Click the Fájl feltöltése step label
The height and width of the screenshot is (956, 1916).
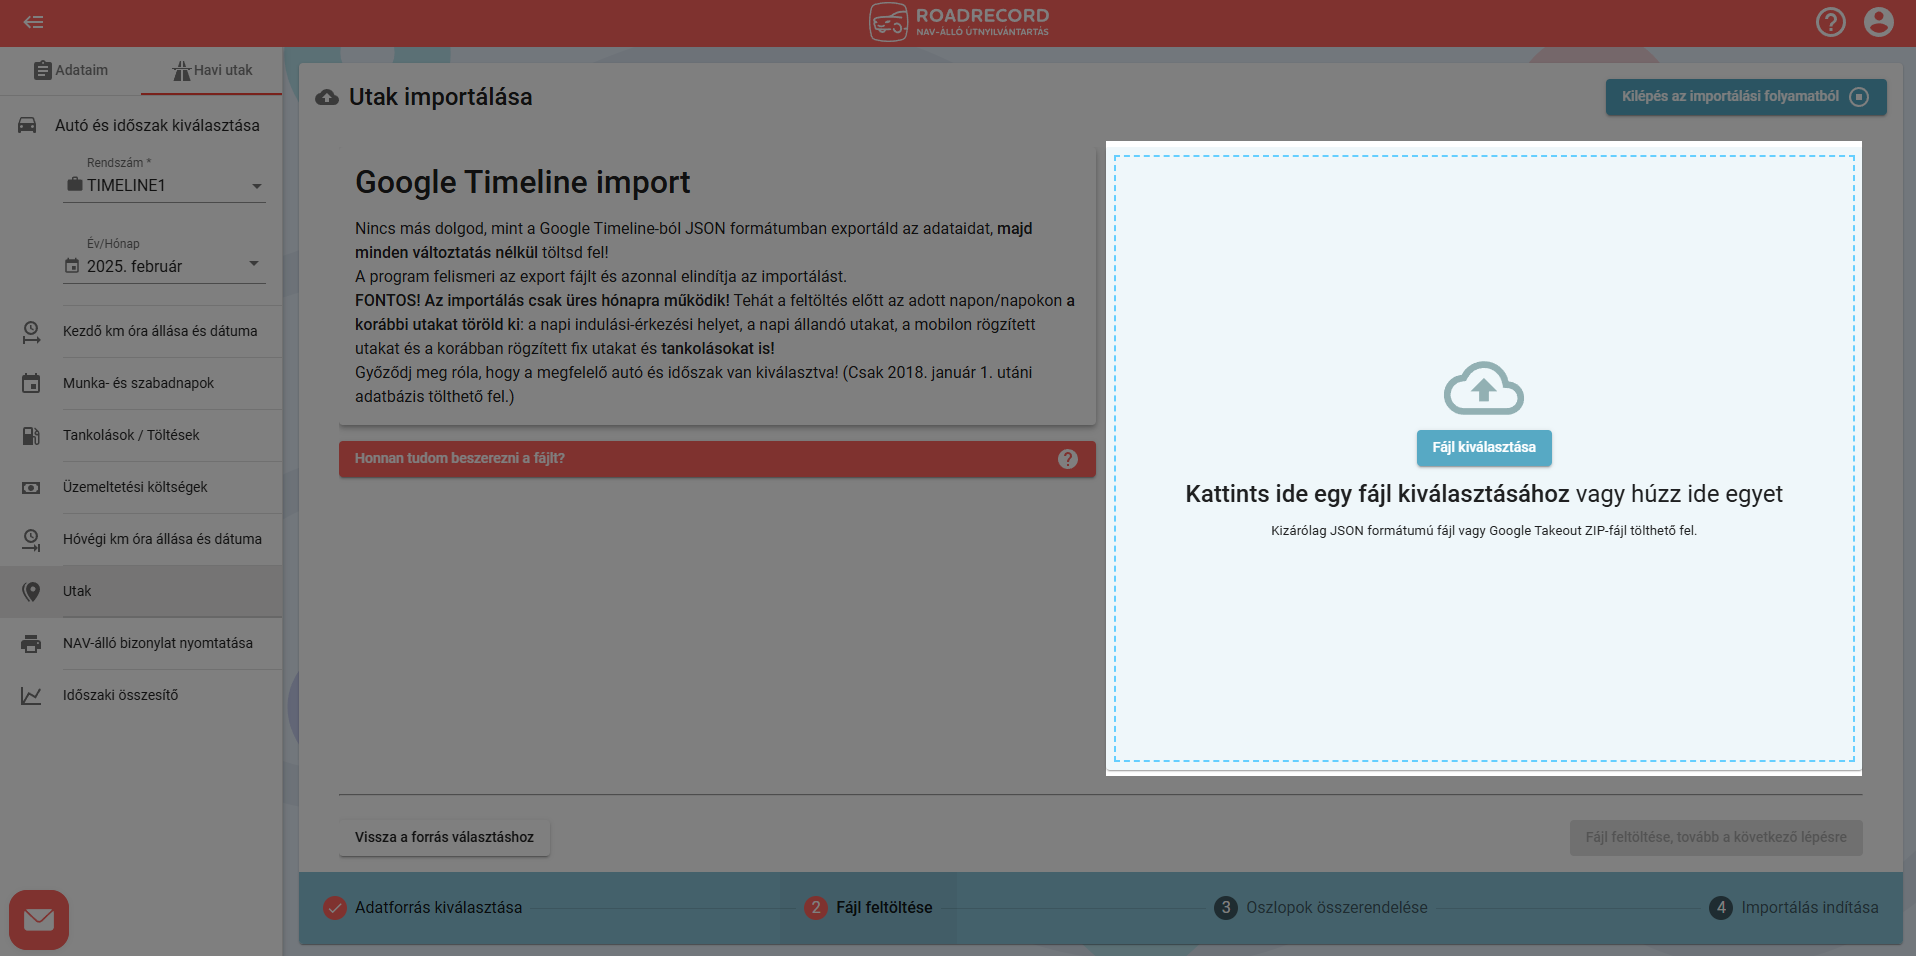884,908
